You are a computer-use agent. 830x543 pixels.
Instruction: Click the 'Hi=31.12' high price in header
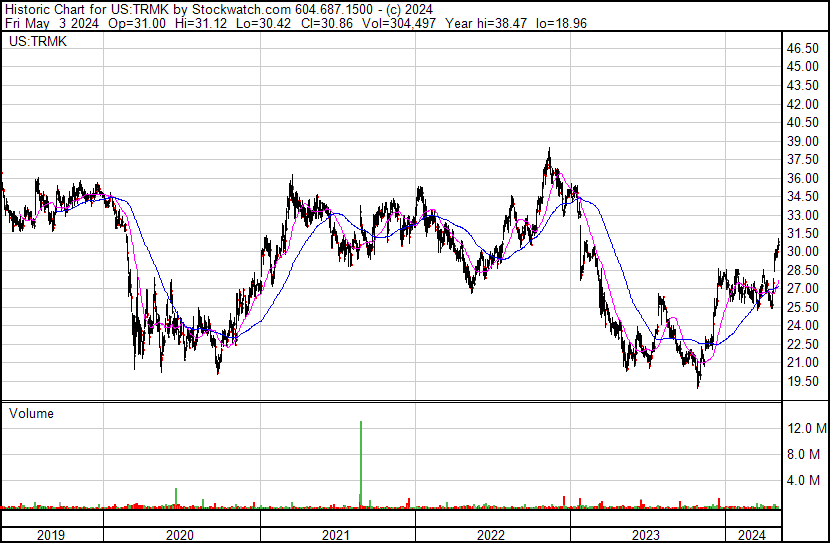tap(200, 23)
